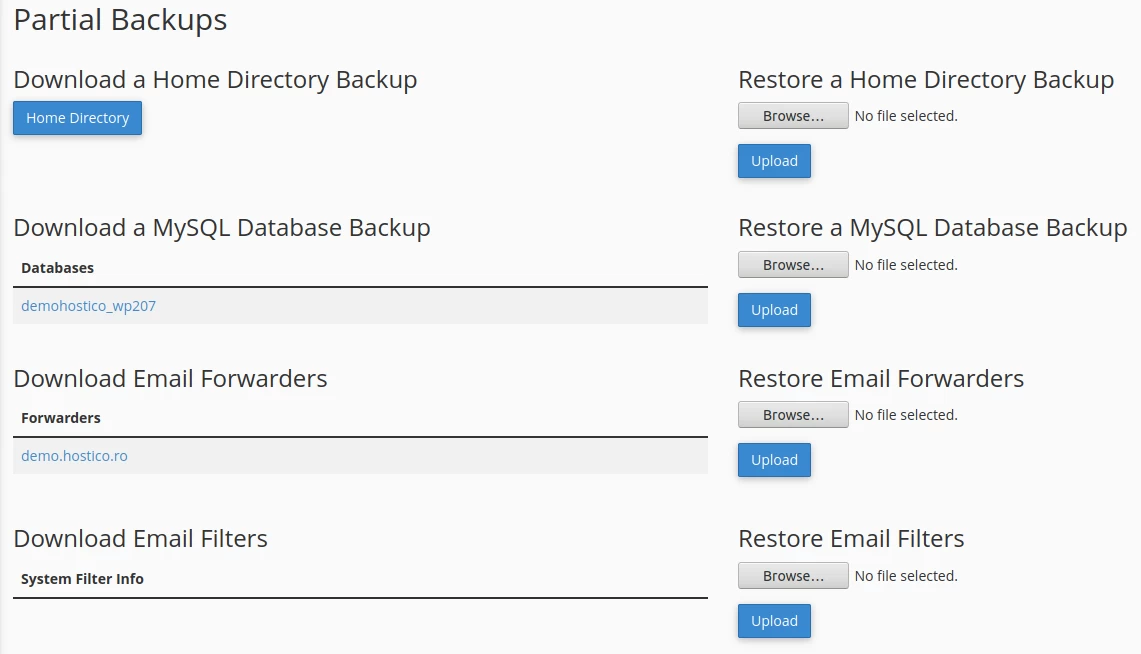Click the Home Directory download button

coord(78,118)
